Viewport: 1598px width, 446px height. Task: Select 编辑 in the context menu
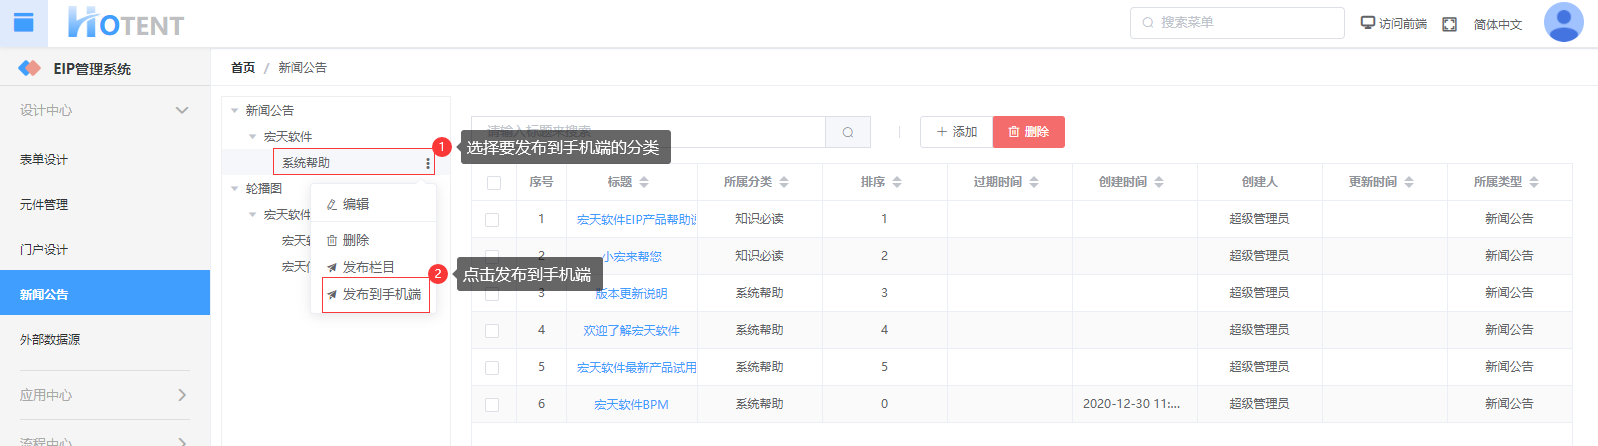coord(355,204)
